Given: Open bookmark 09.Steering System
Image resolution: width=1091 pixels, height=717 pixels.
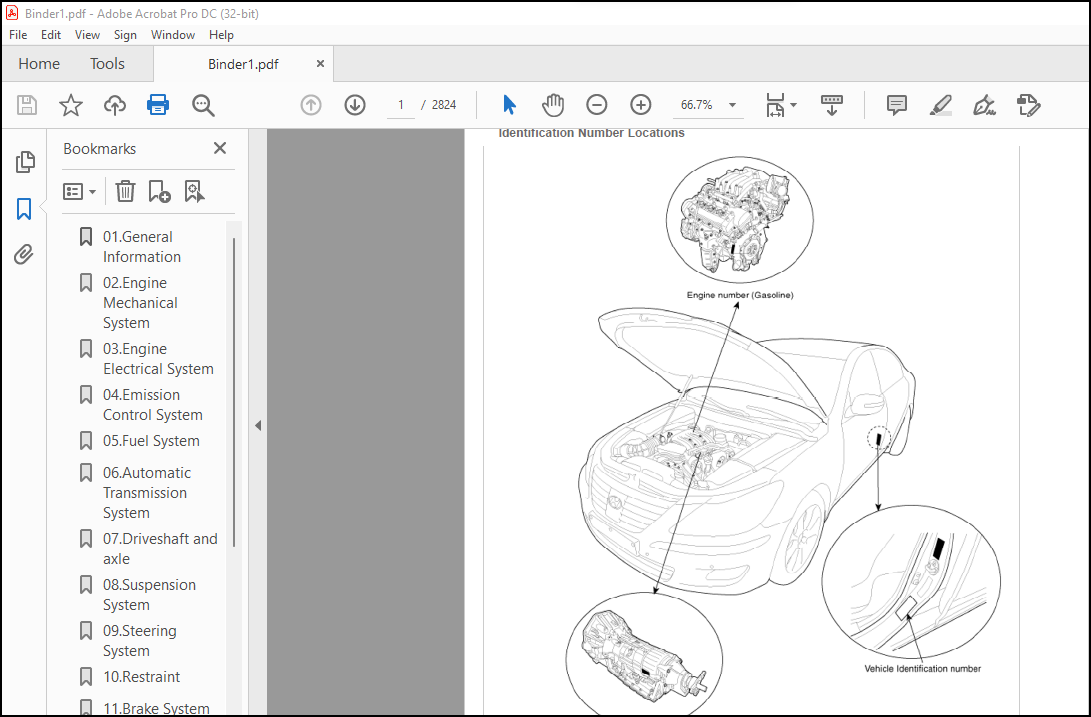Looking at the screenshot, I should click(x=139, y=640).
